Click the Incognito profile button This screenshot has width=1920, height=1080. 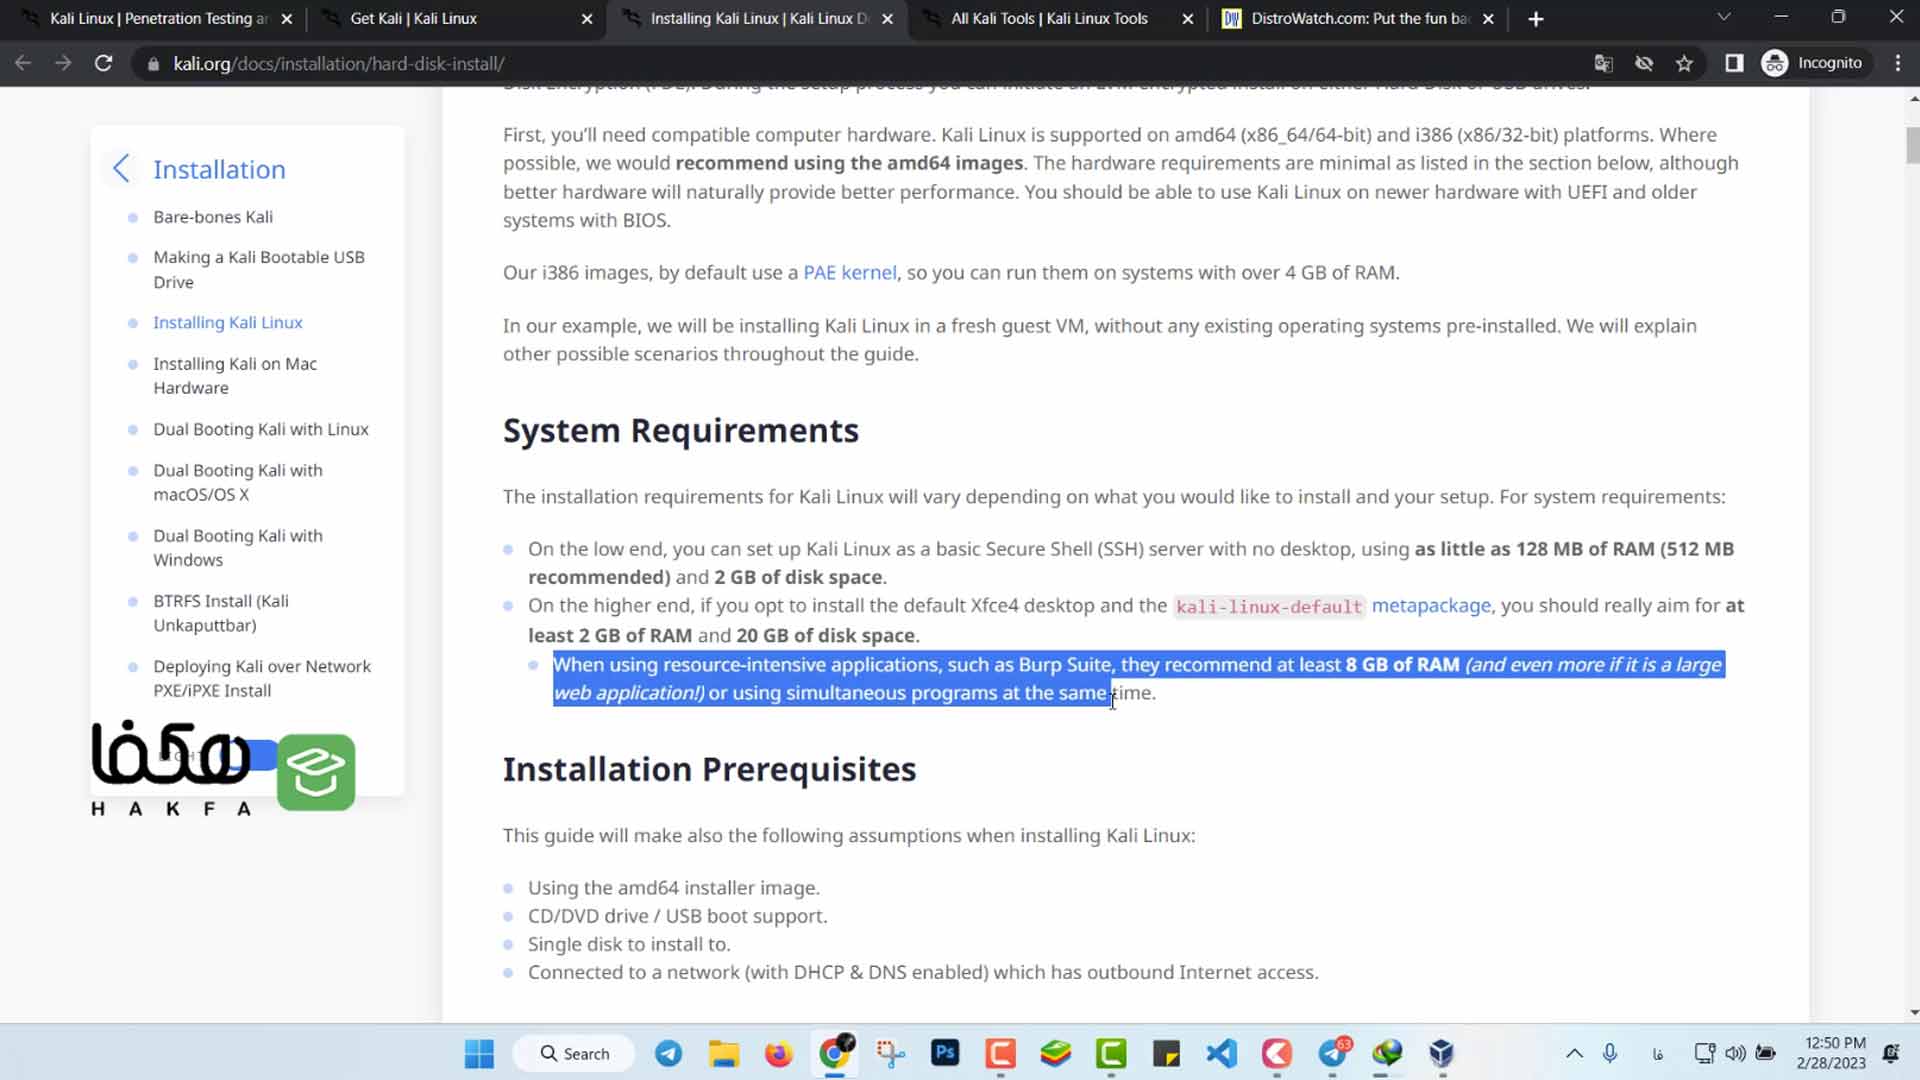coord(1813,63)
